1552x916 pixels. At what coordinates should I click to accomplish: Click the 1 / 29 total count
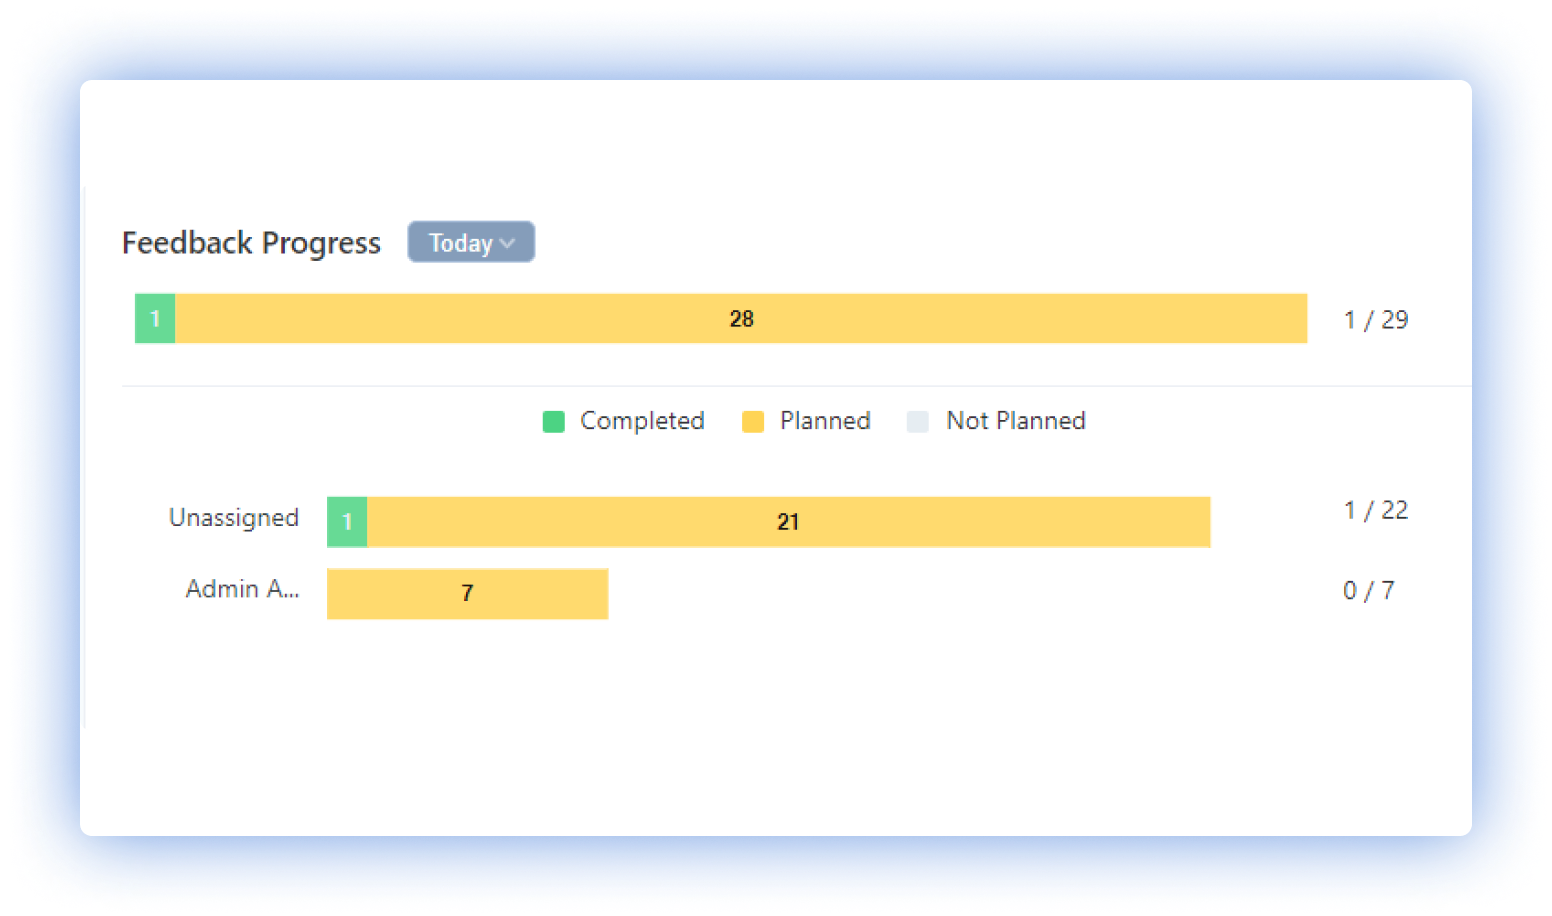(x=1375, y=320)
